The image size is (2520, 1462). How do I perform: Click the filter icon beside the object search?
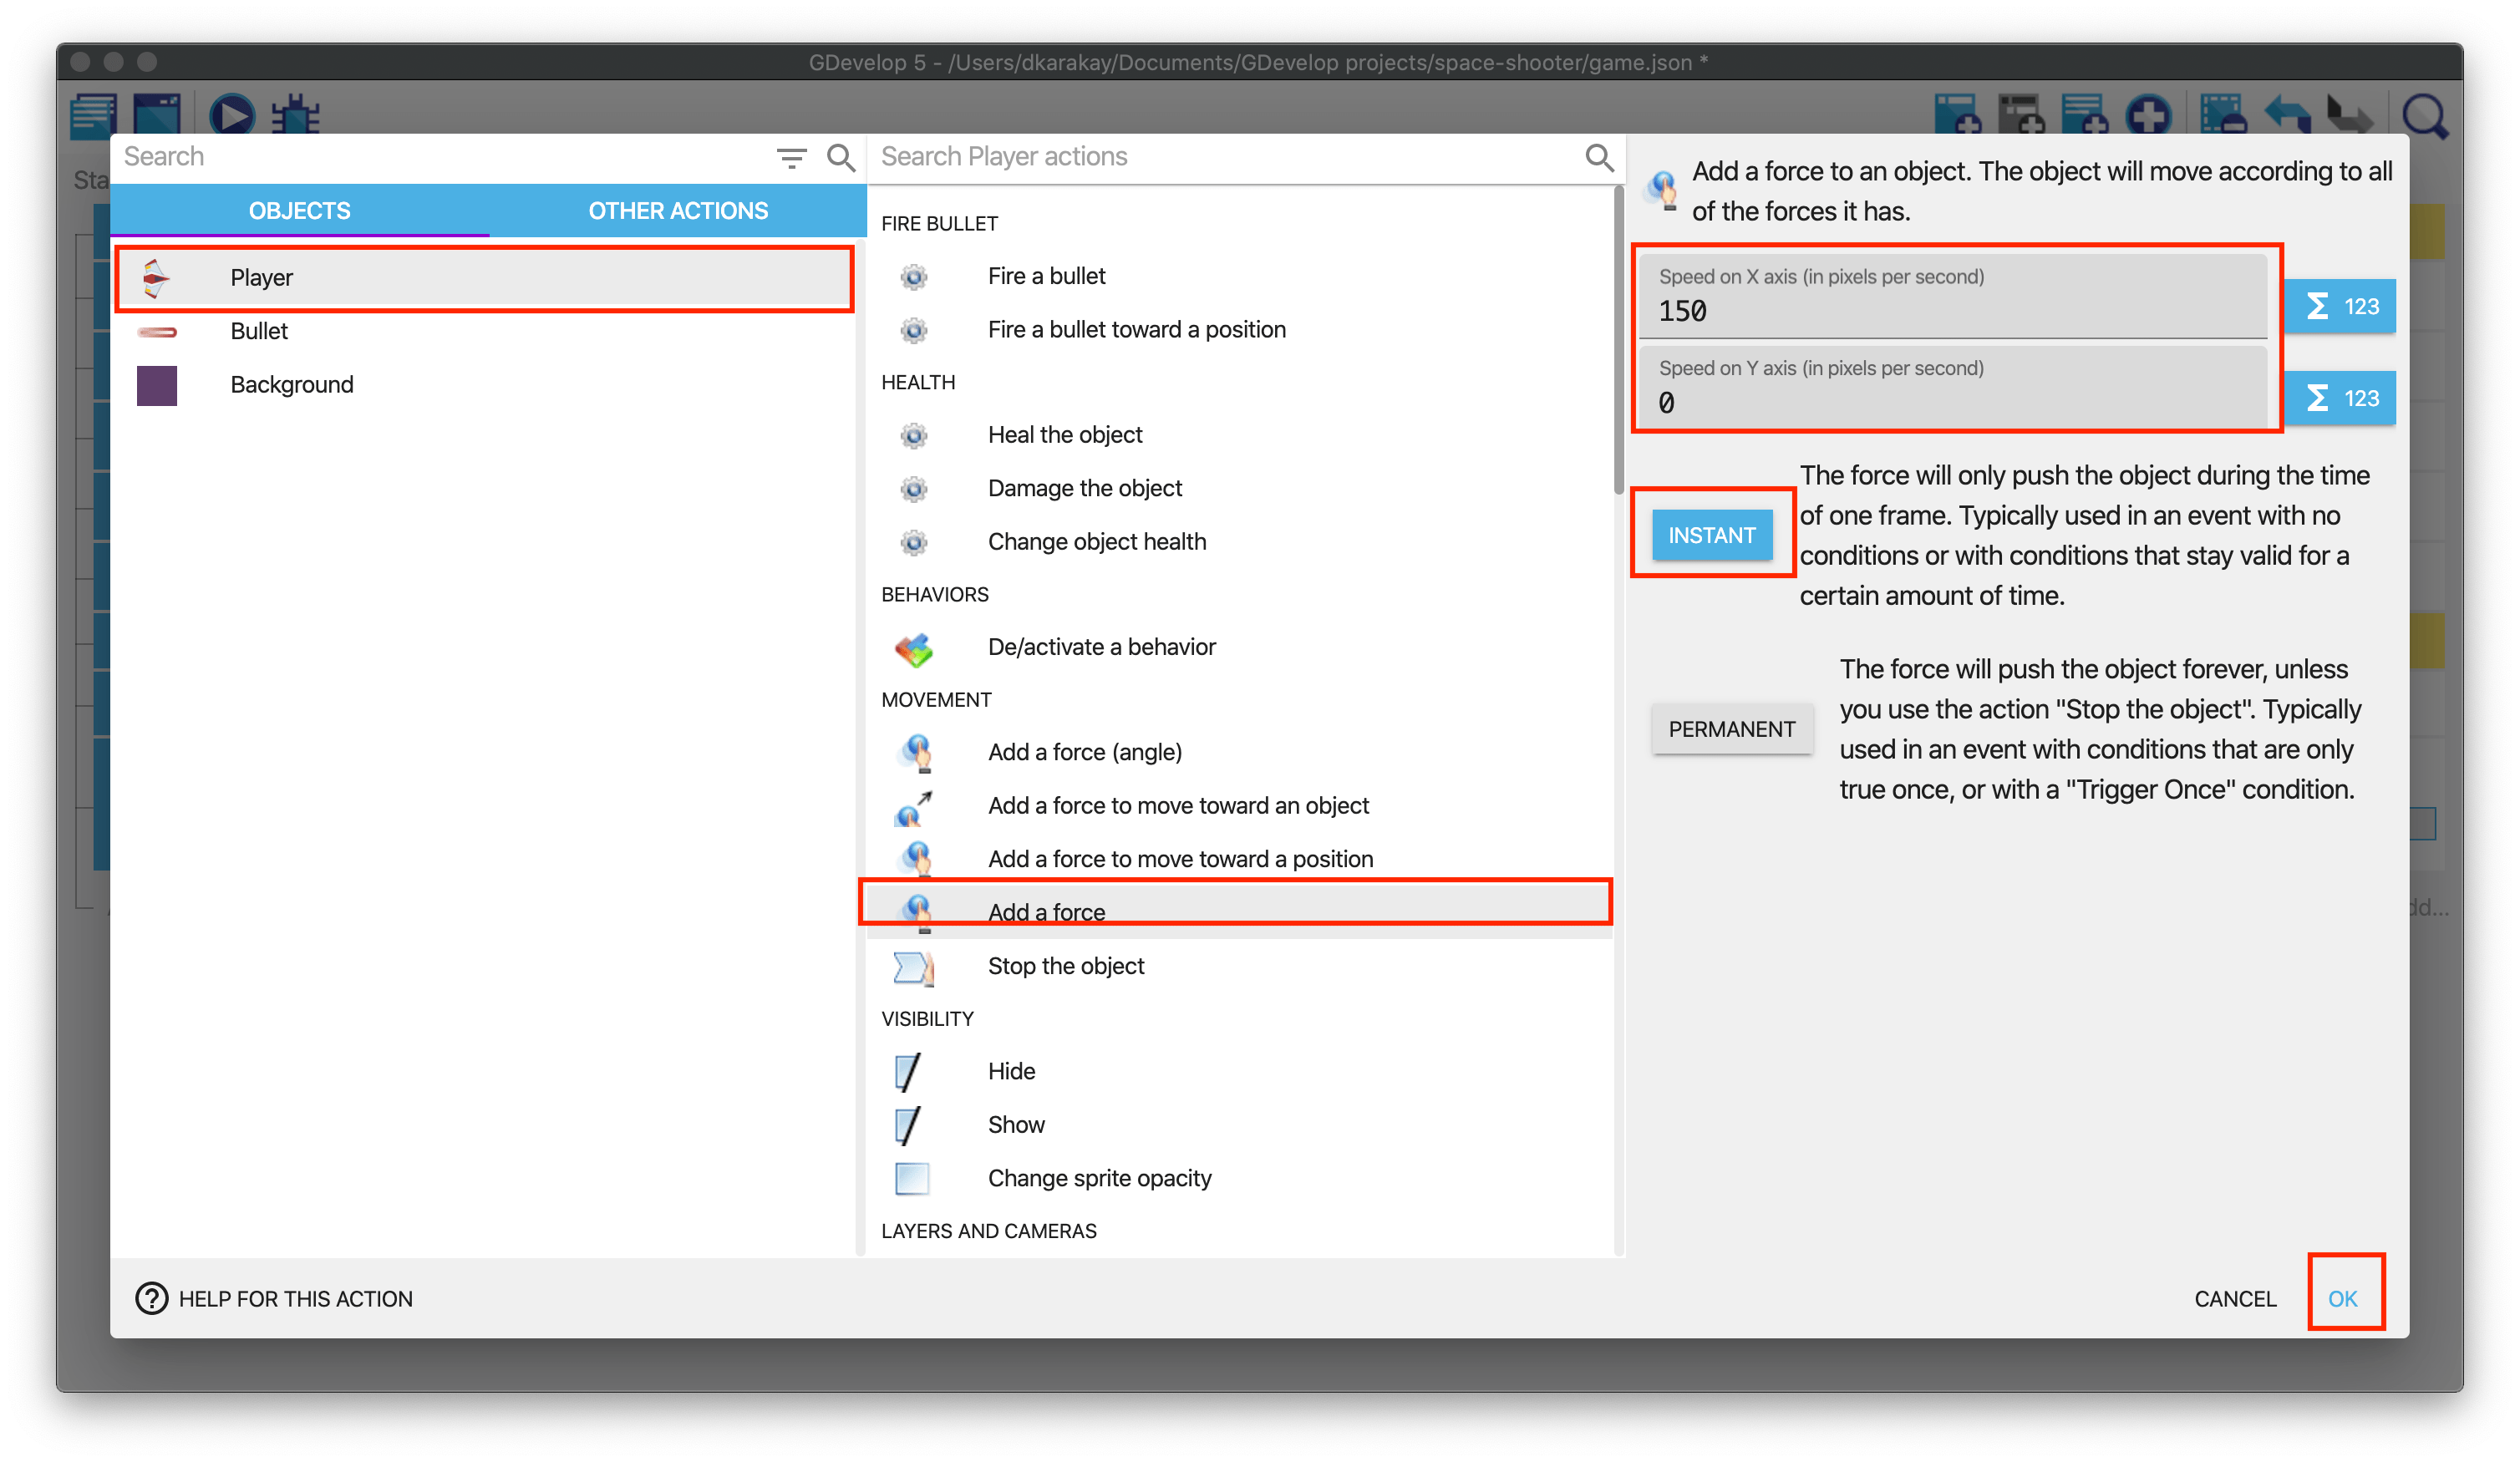click(791, 157)
